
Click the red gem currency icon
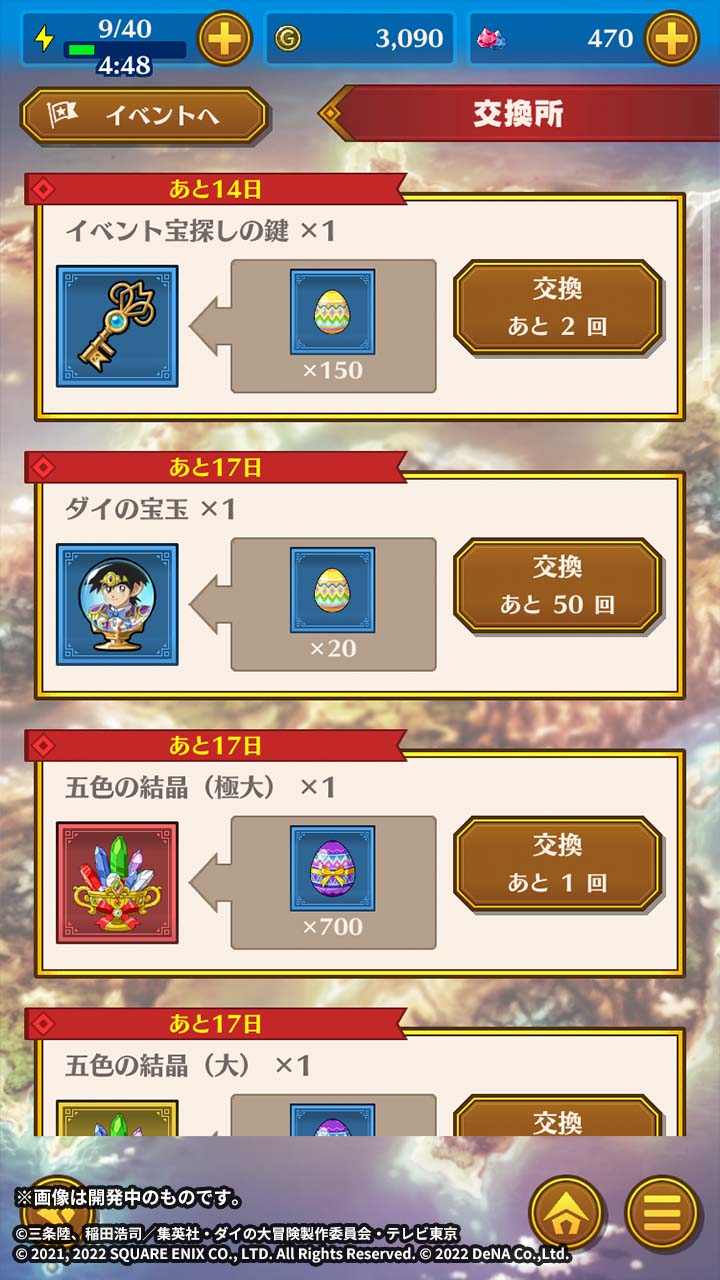[491, 39]
